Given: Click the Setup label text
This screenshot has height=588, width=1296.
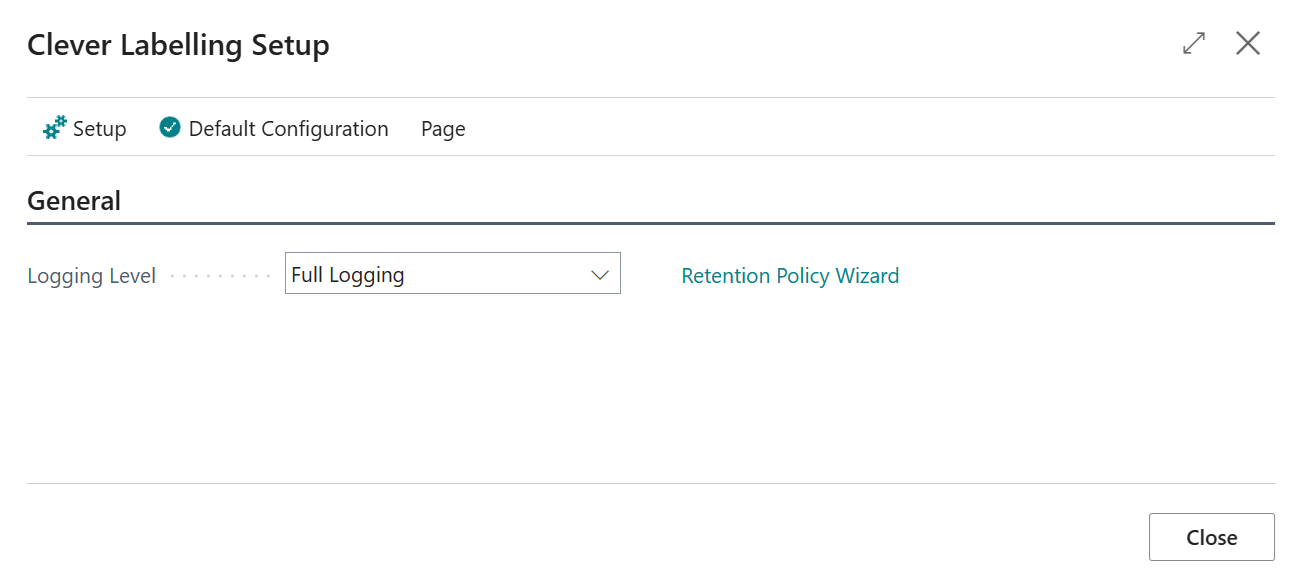Looking at the screenshot, I should (x=100, y=129).
